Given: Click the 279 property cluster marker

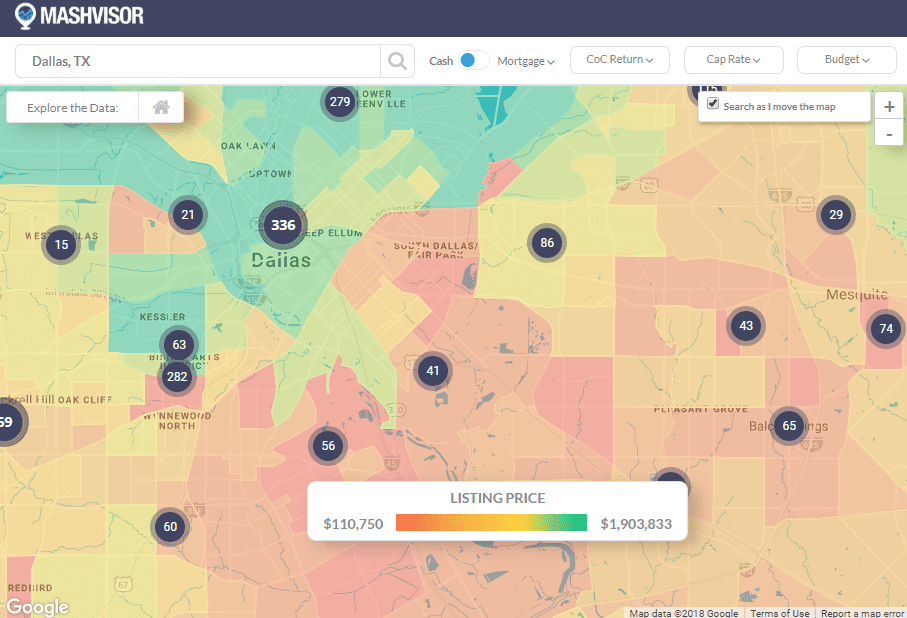Looking at the screenshot, I should coord(340,101).
